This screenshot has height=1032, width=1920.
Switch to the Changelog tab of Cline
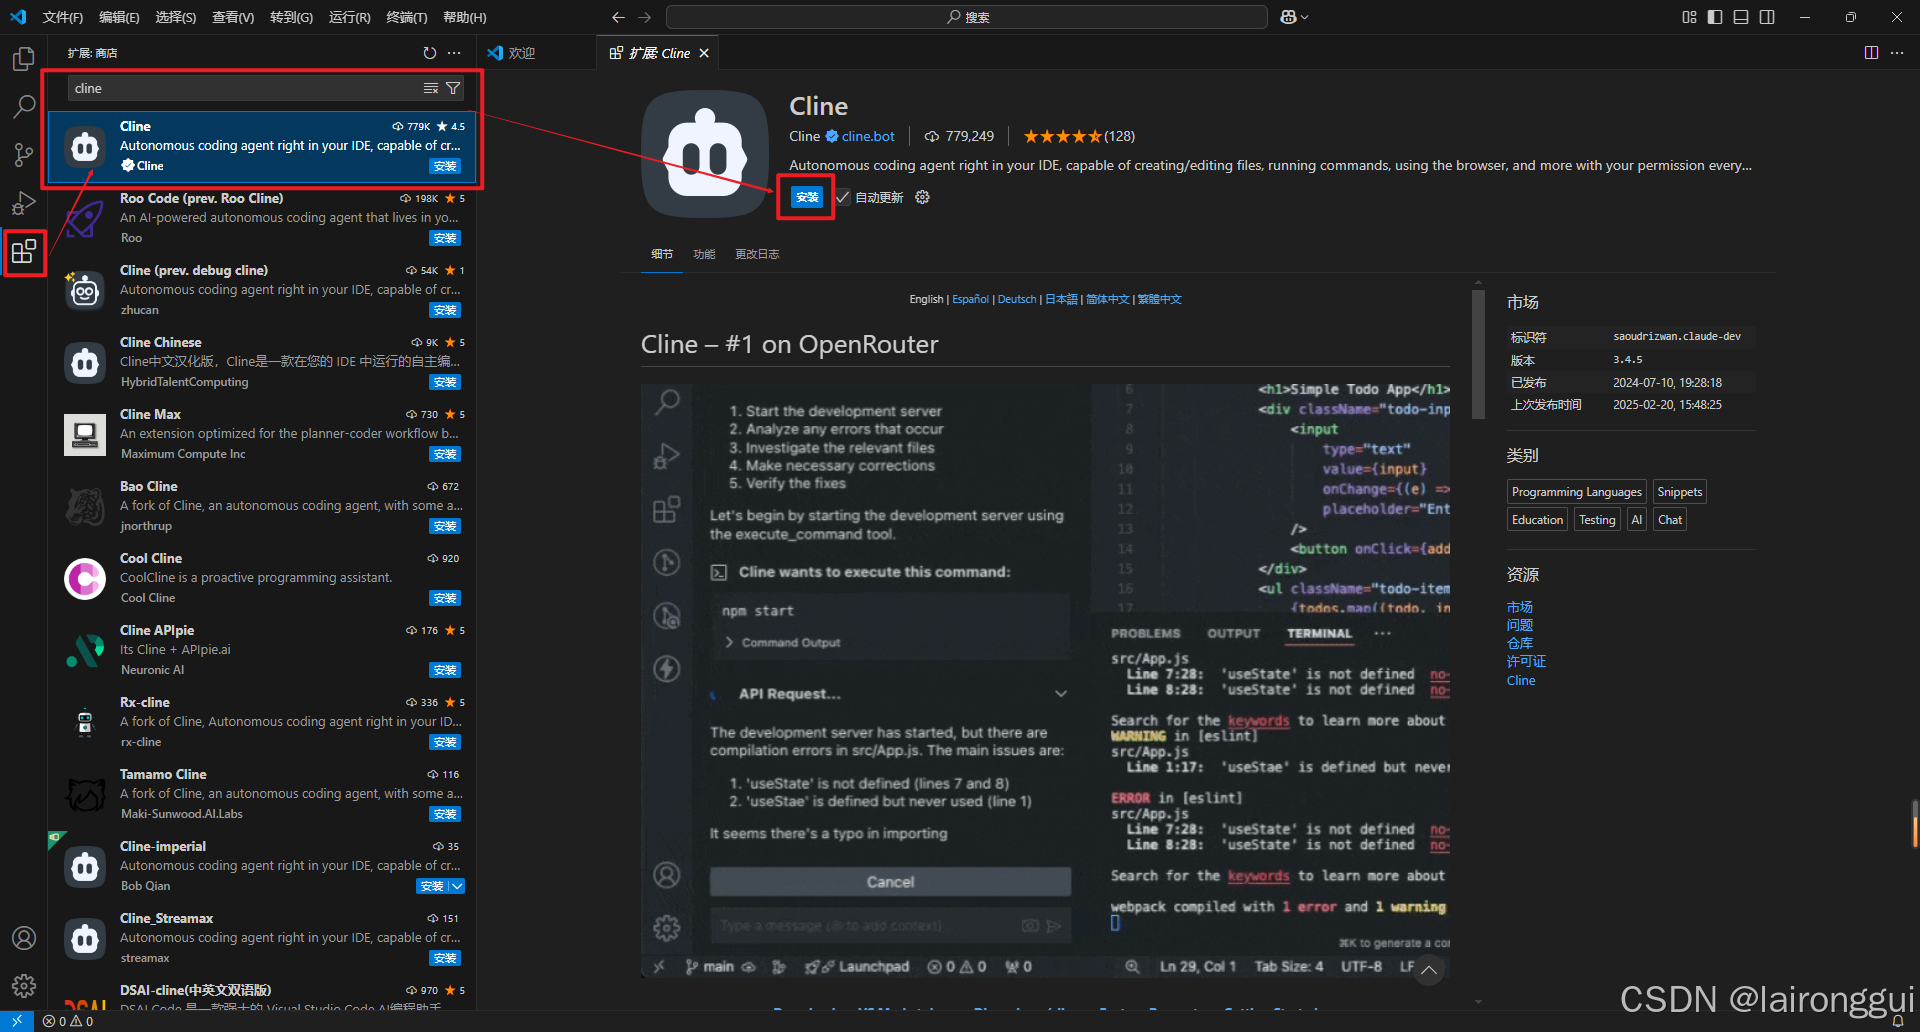coord(757,254)
